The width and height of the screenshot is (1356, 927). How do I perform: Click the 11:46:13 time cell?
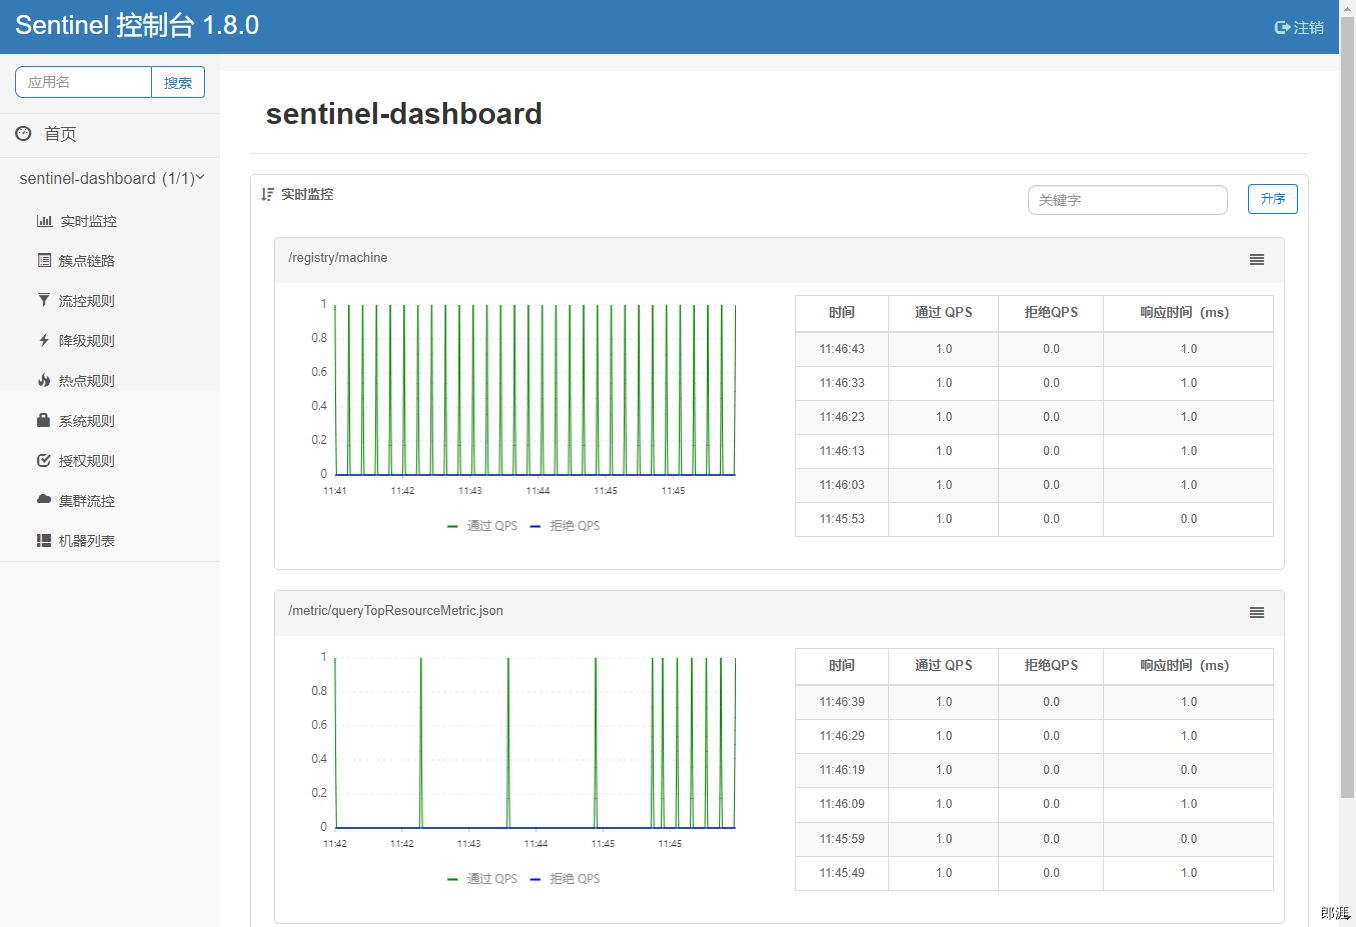click(842, 451)
